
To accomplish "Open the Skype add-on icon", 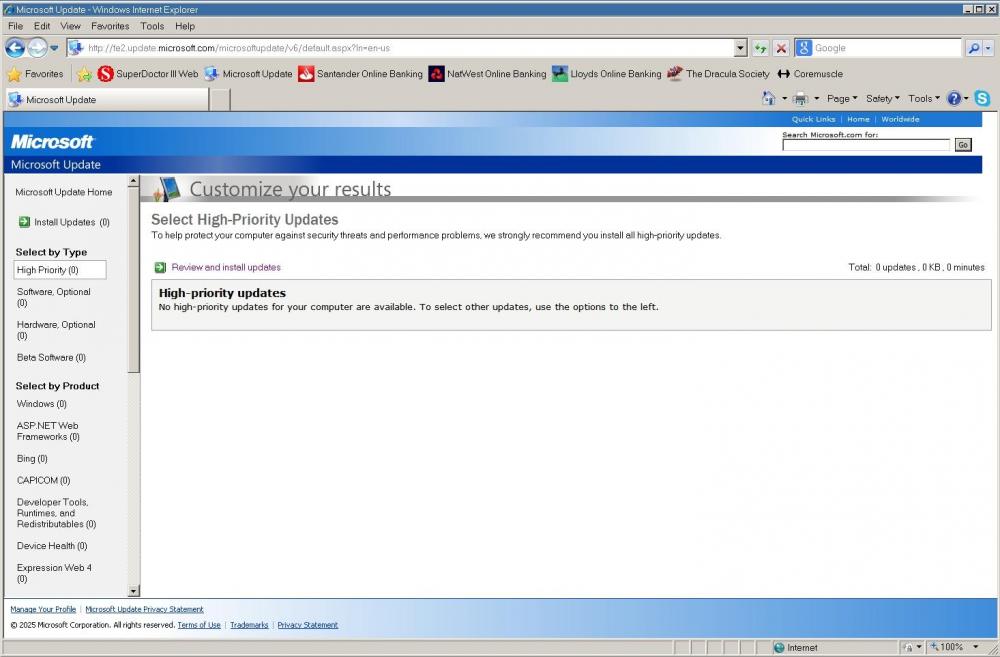I will pos(982,99).
